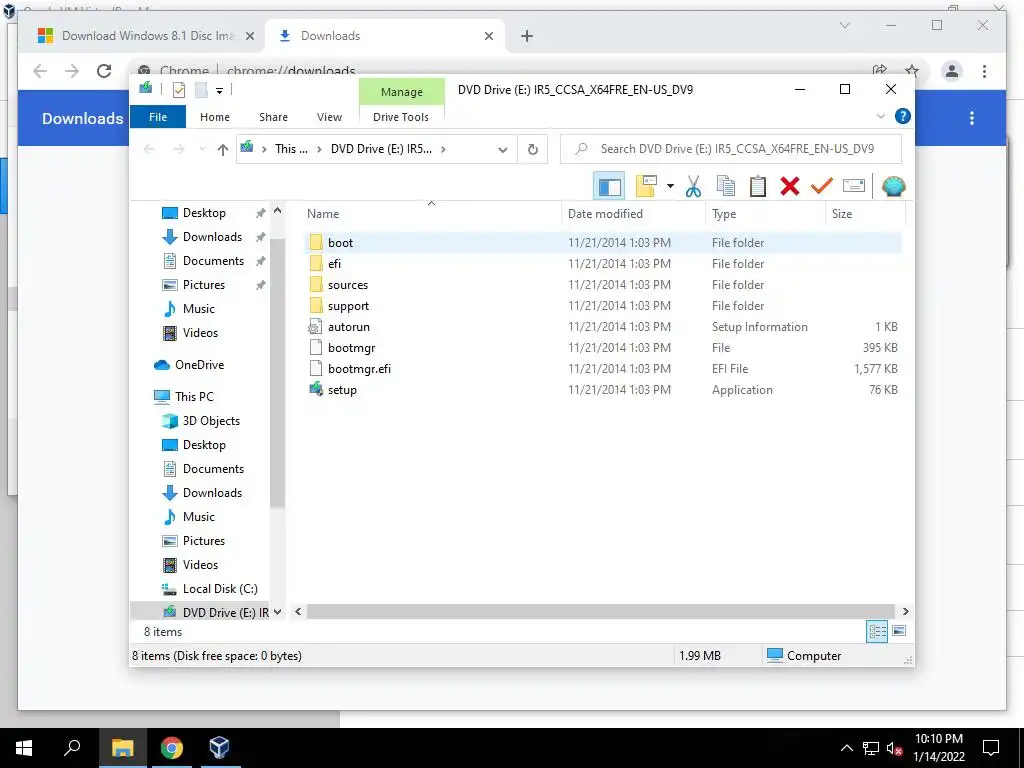The height and width of the screenshot is (768, 1024).
Task: Switch to the Share ribbon tab
Action: (273, 117)
